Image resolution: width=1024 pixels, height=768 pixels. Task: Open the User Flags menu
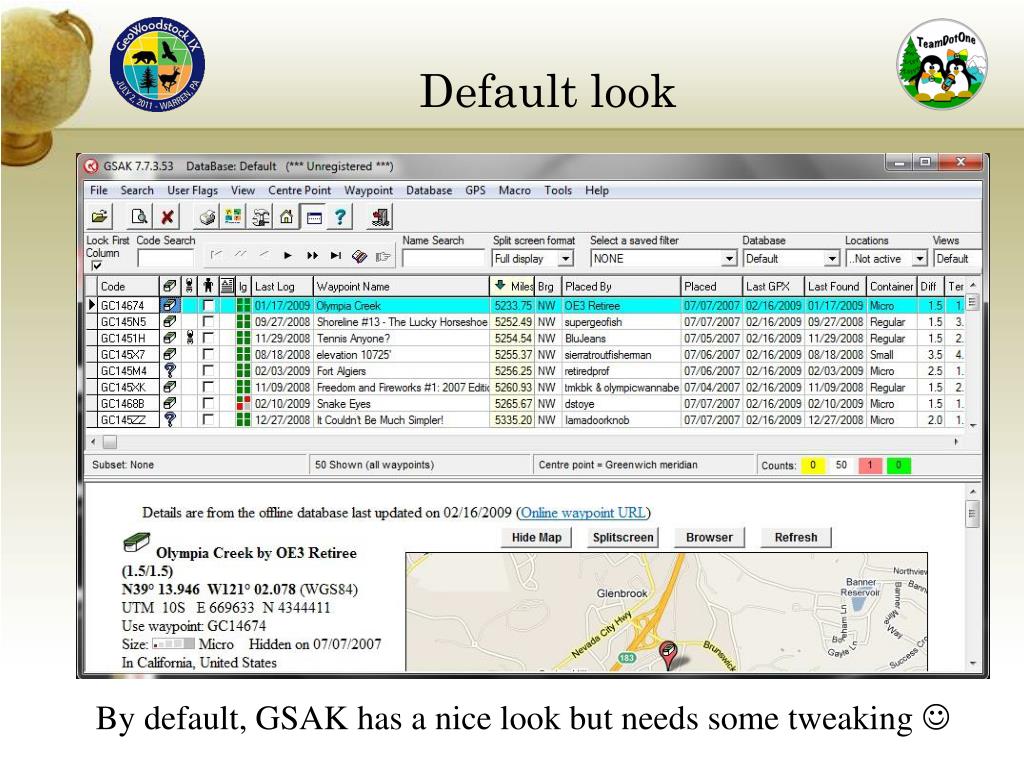click(192, 190)
